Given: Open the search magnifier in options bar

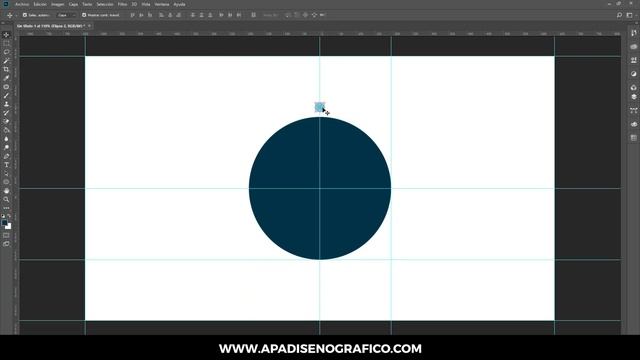Looking at the screenshot, I should tap(619, 15).
